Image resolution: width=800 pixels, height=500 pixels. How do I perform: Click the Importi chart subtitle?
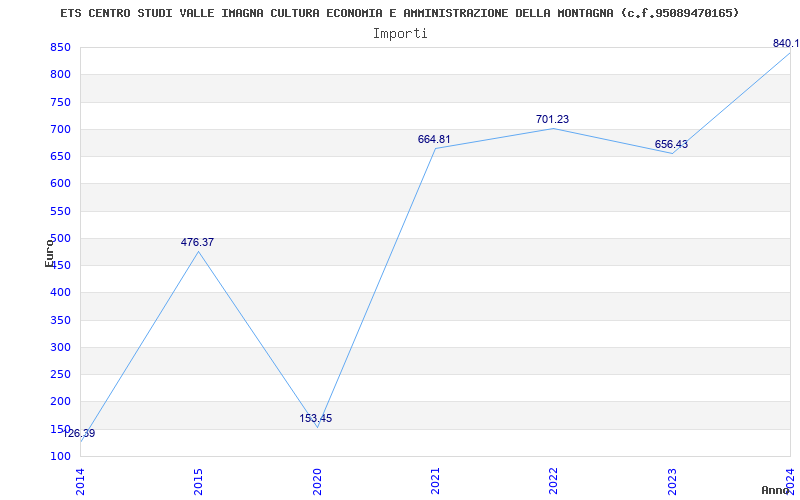[x=400, y=34]
